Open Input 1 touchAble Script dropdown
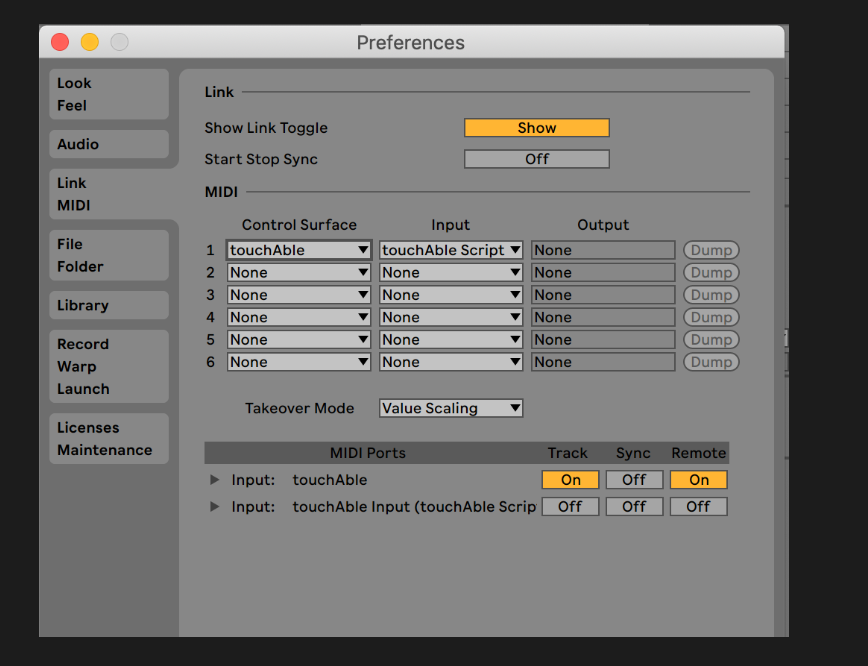 point(451,250)
